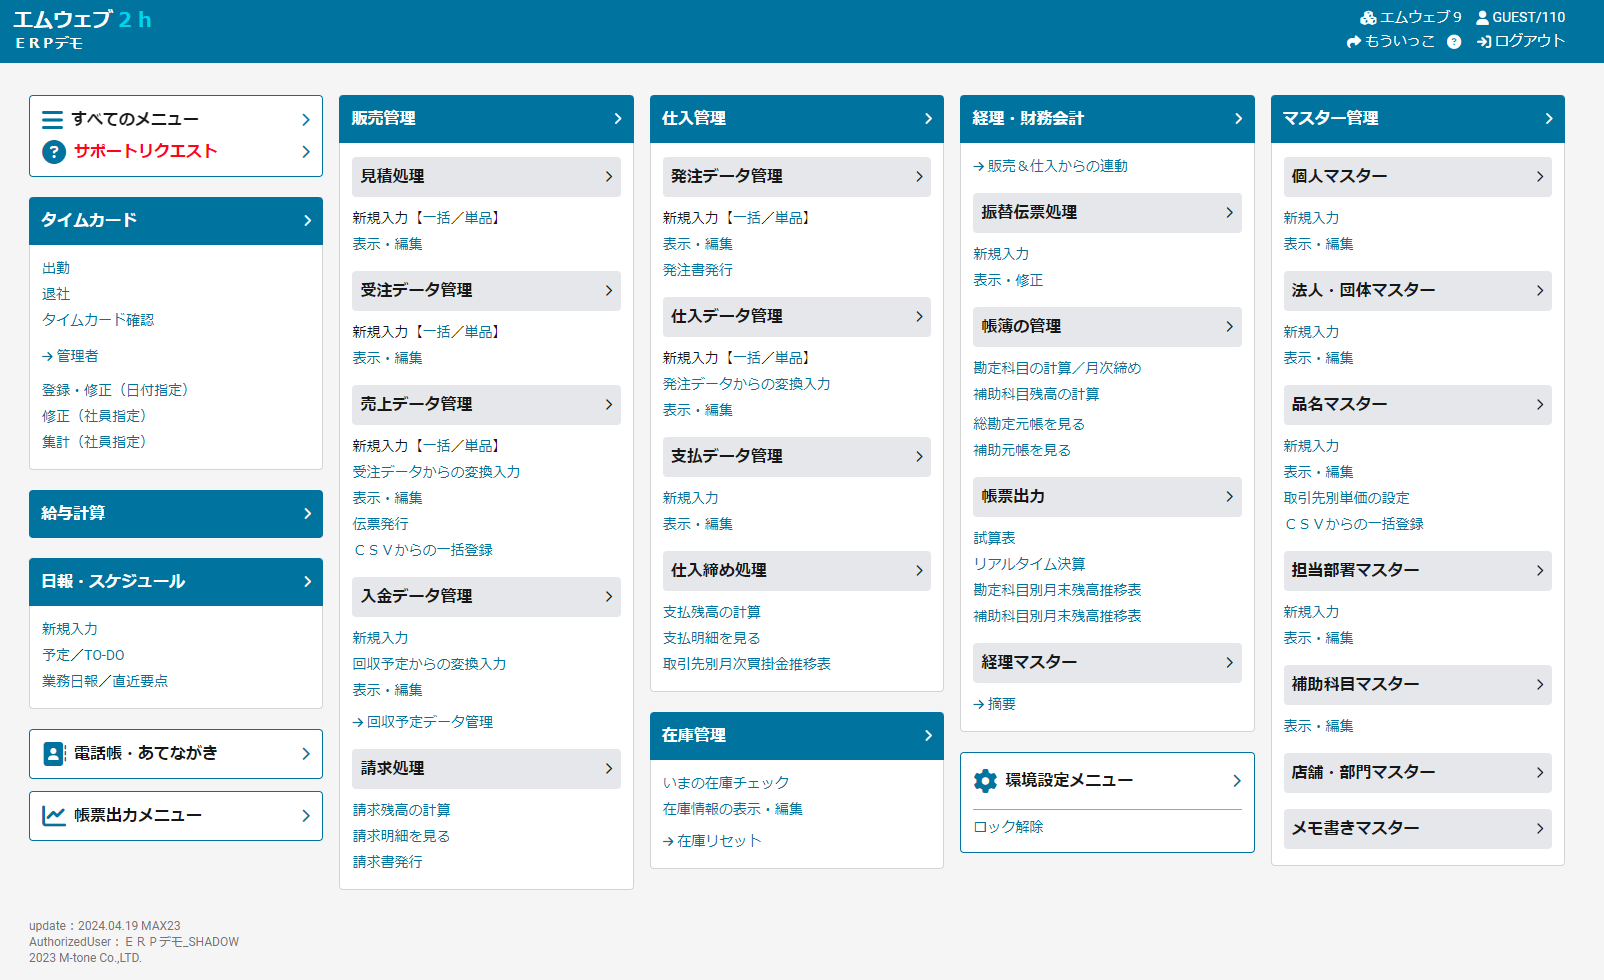
Task: Click the エムウェブ 2h ERPデモ logo
Action: point(82,30)
